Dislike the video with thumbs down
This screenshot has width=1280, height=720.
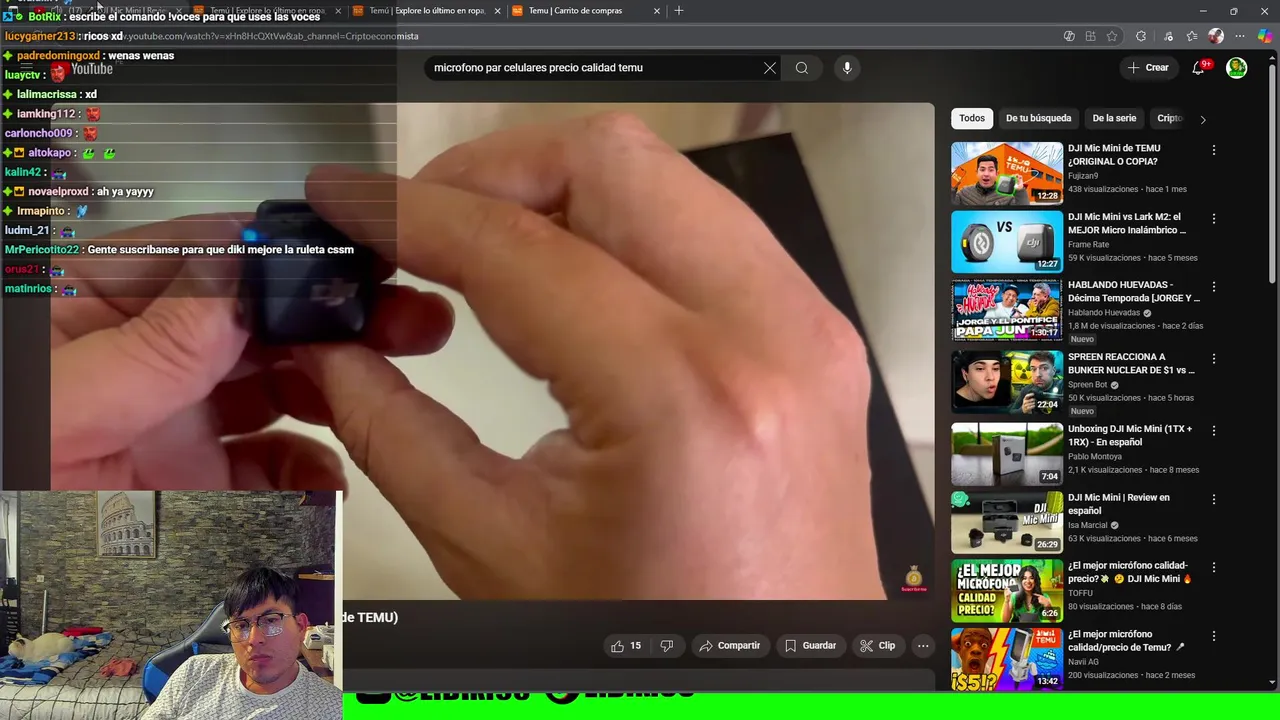pyautogui.click(x=666, y=646)
